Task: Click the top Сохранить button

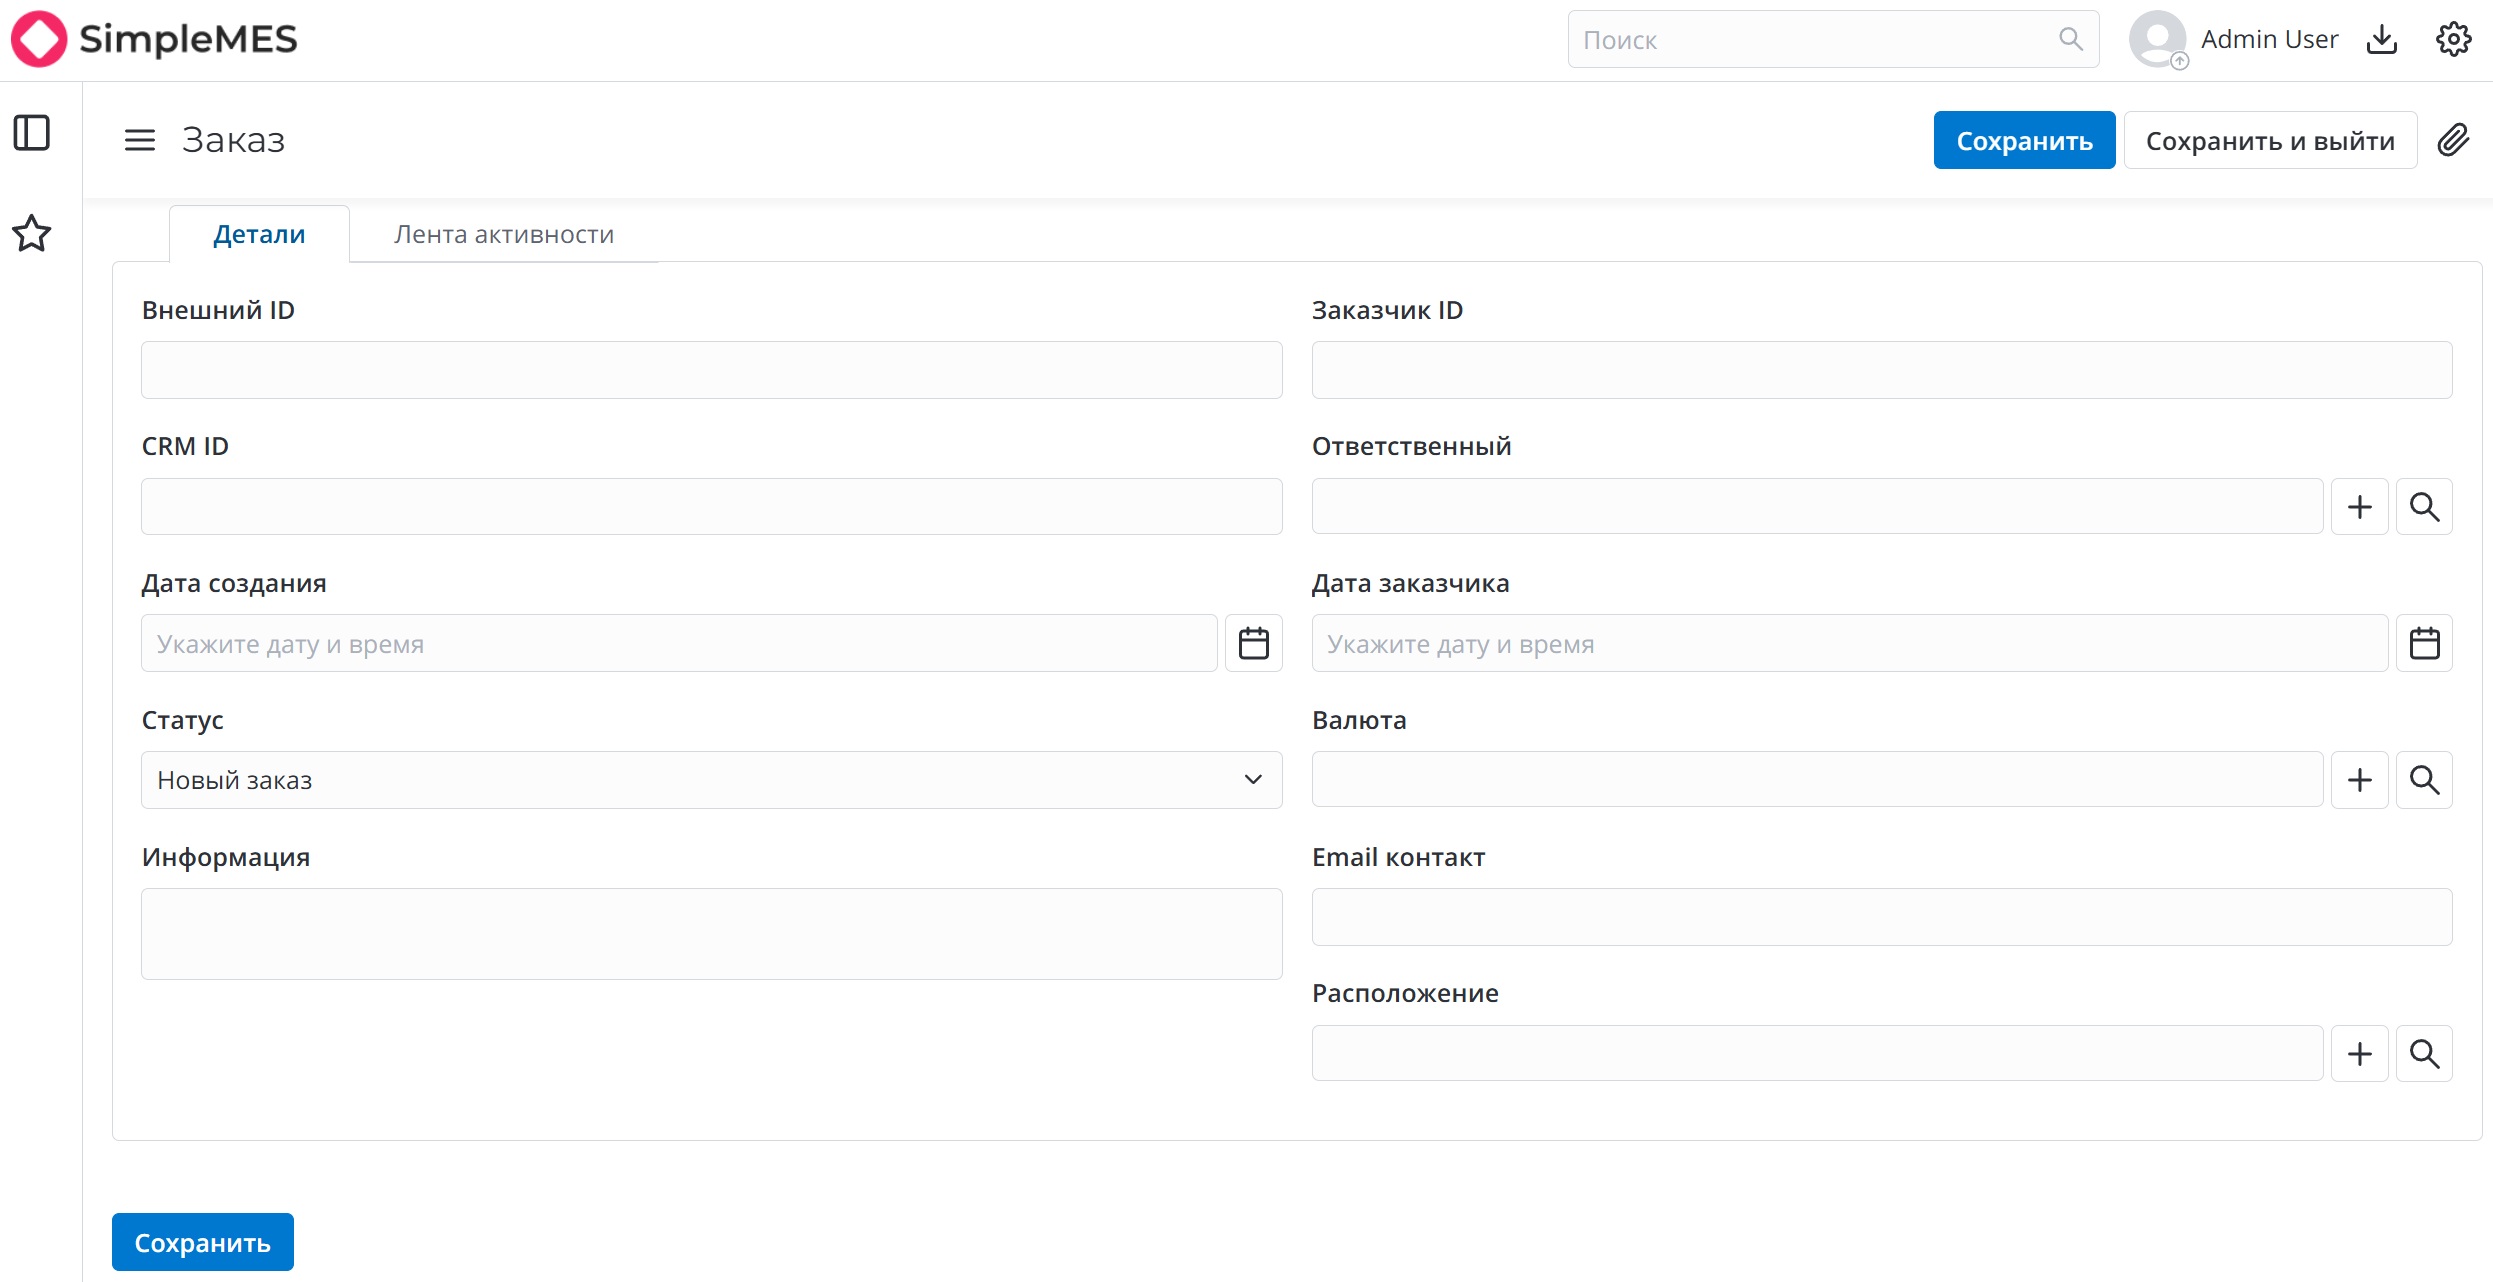Action: 2024,141
